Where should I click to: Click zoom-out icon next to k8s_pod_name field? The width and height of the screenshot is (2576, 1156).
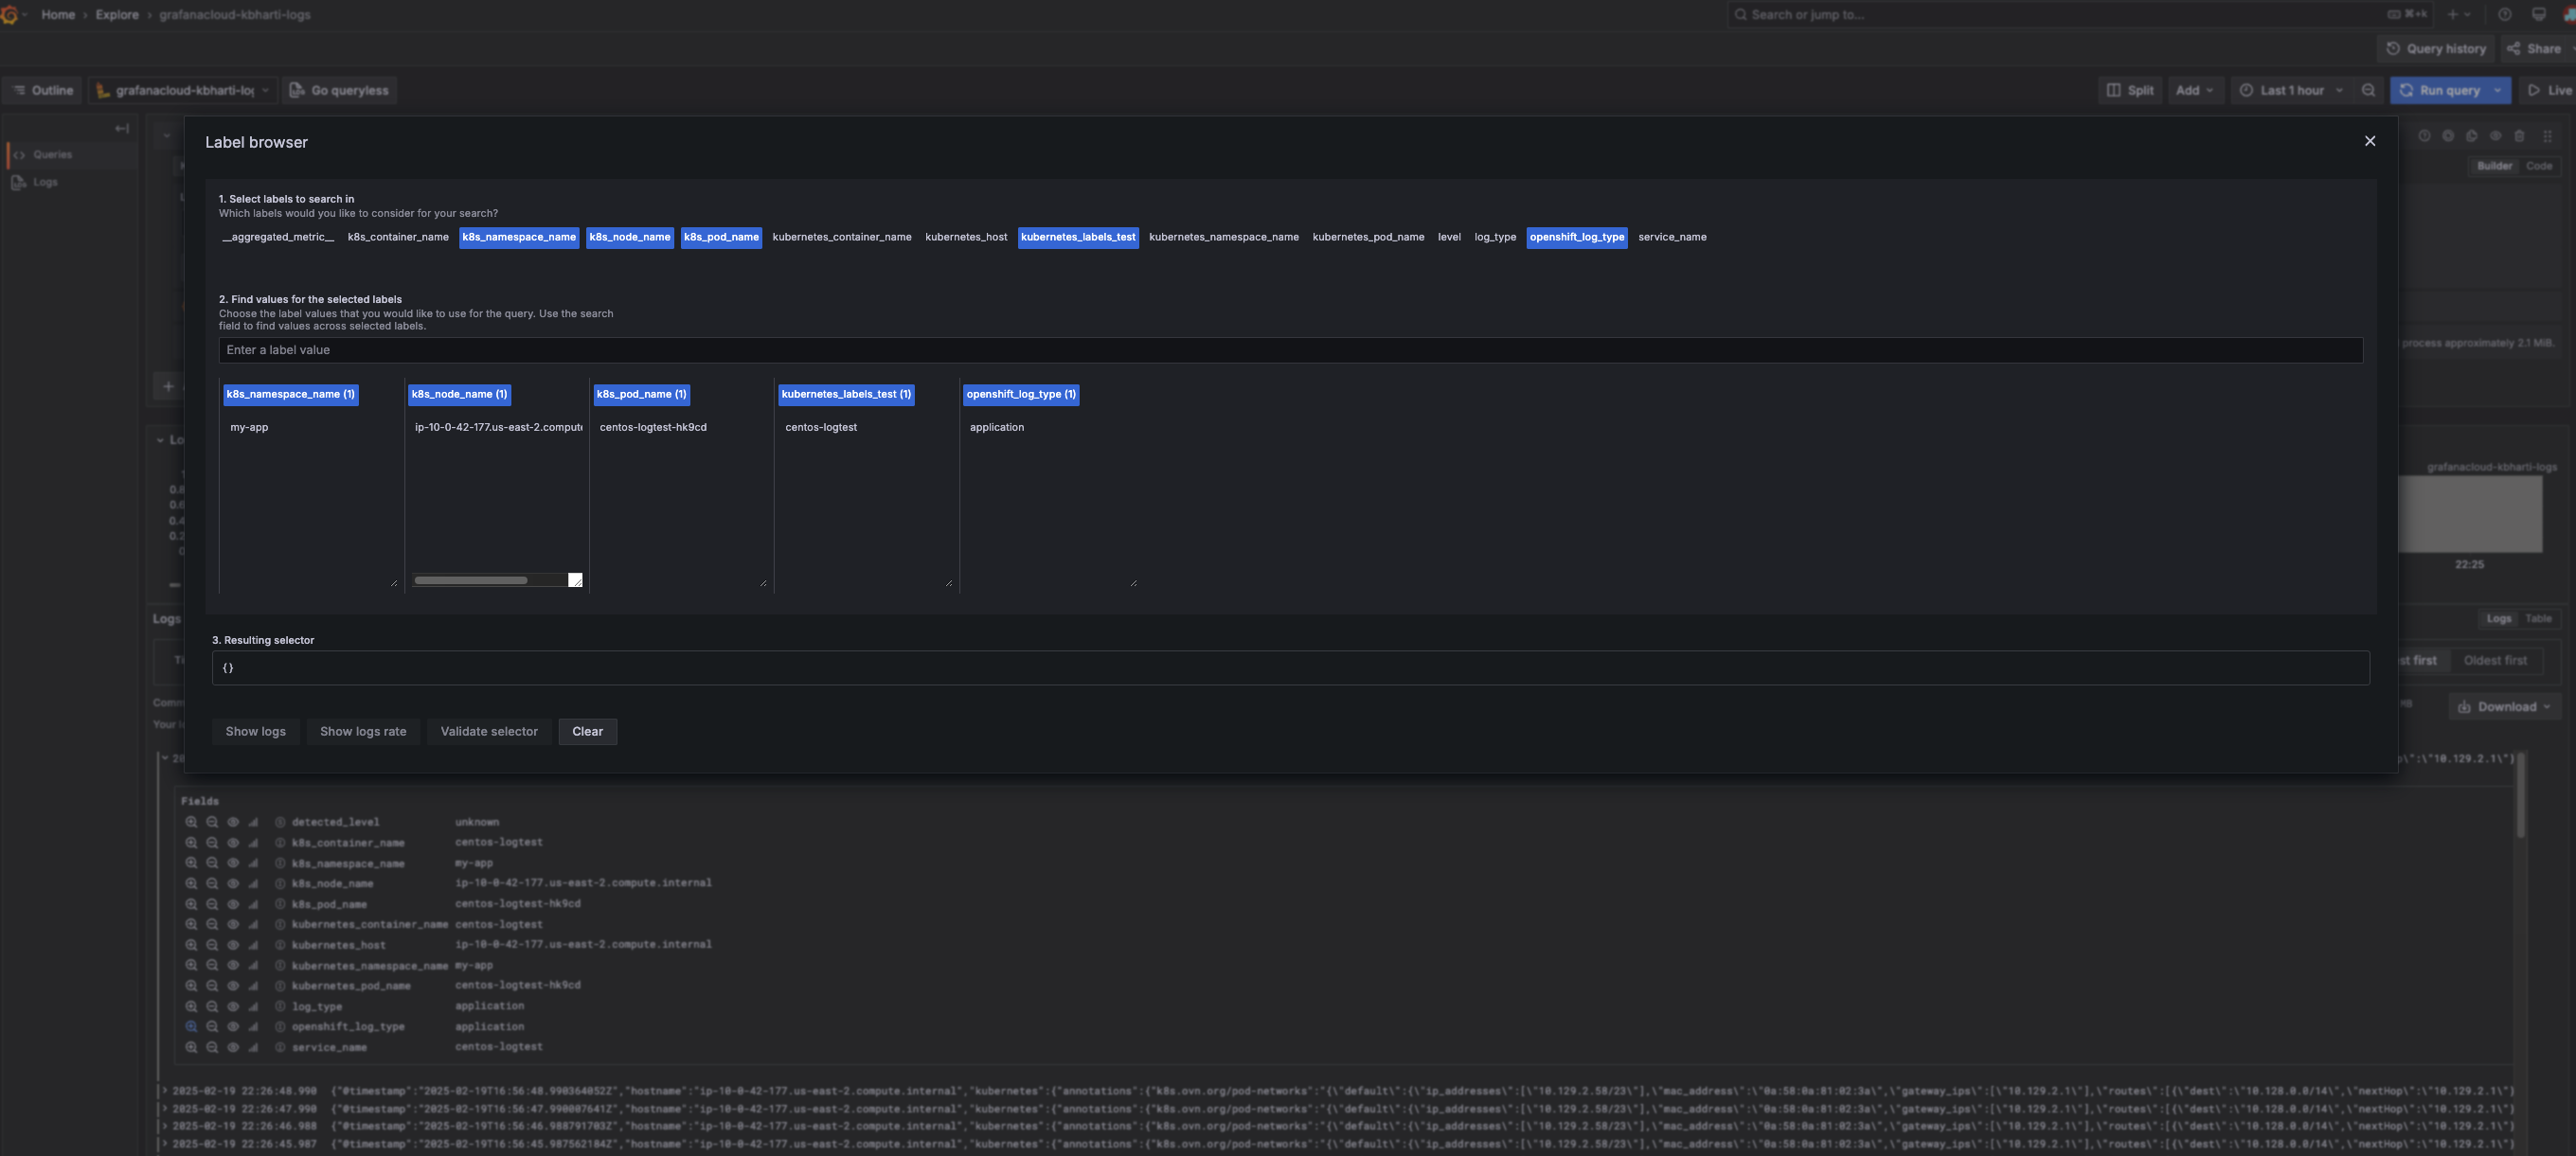pos(212,904)
